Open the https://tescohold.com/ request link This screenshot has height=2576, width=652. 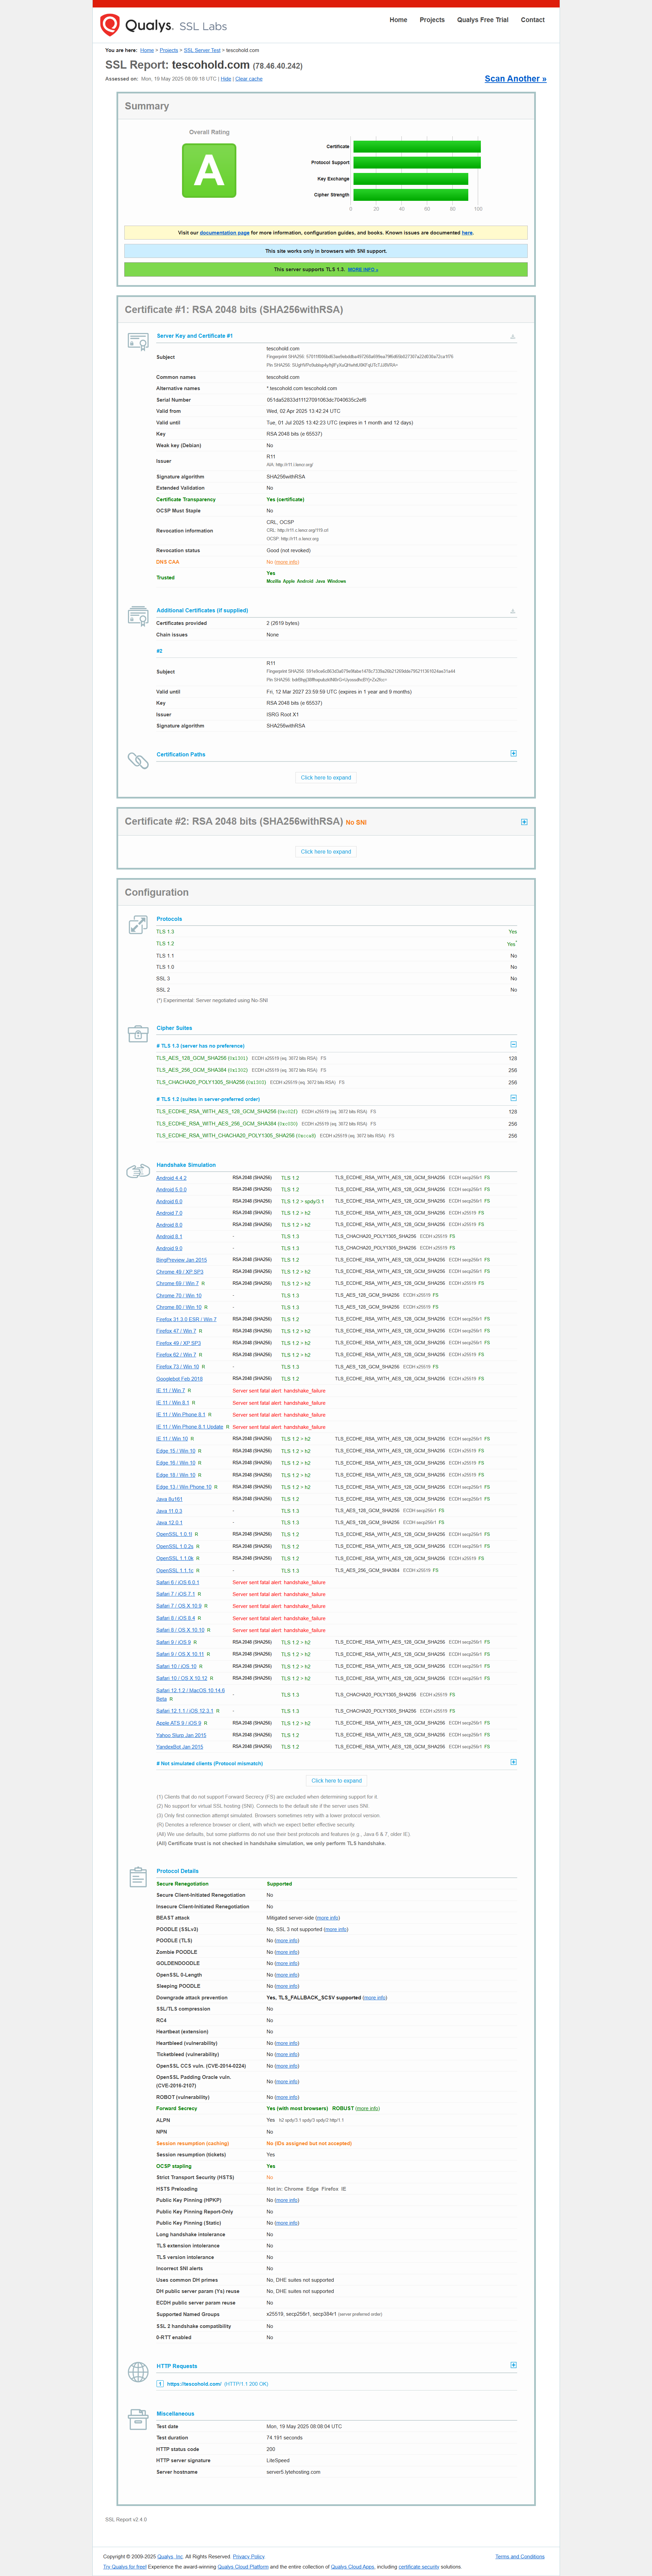pyautogui.click(x=194, y=2384)
